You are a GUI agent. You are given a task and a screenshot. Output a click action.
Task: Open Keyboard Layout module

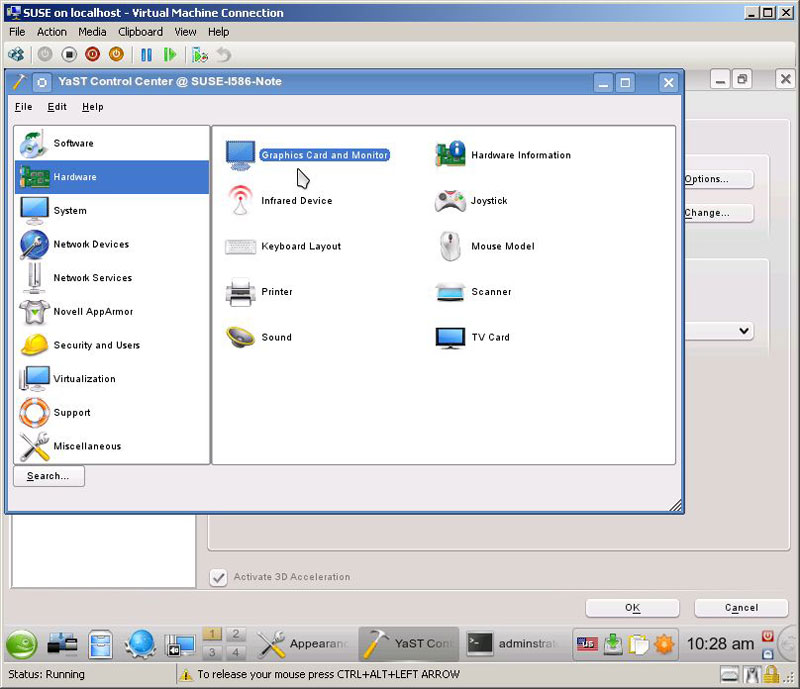click(x=283, y=246)
